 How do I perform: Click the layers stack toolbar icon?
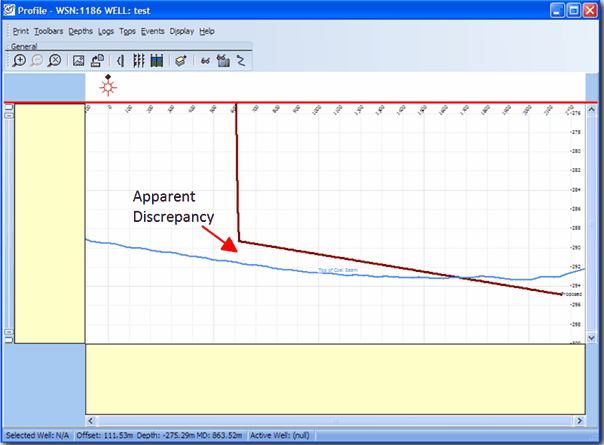[180, 61]
